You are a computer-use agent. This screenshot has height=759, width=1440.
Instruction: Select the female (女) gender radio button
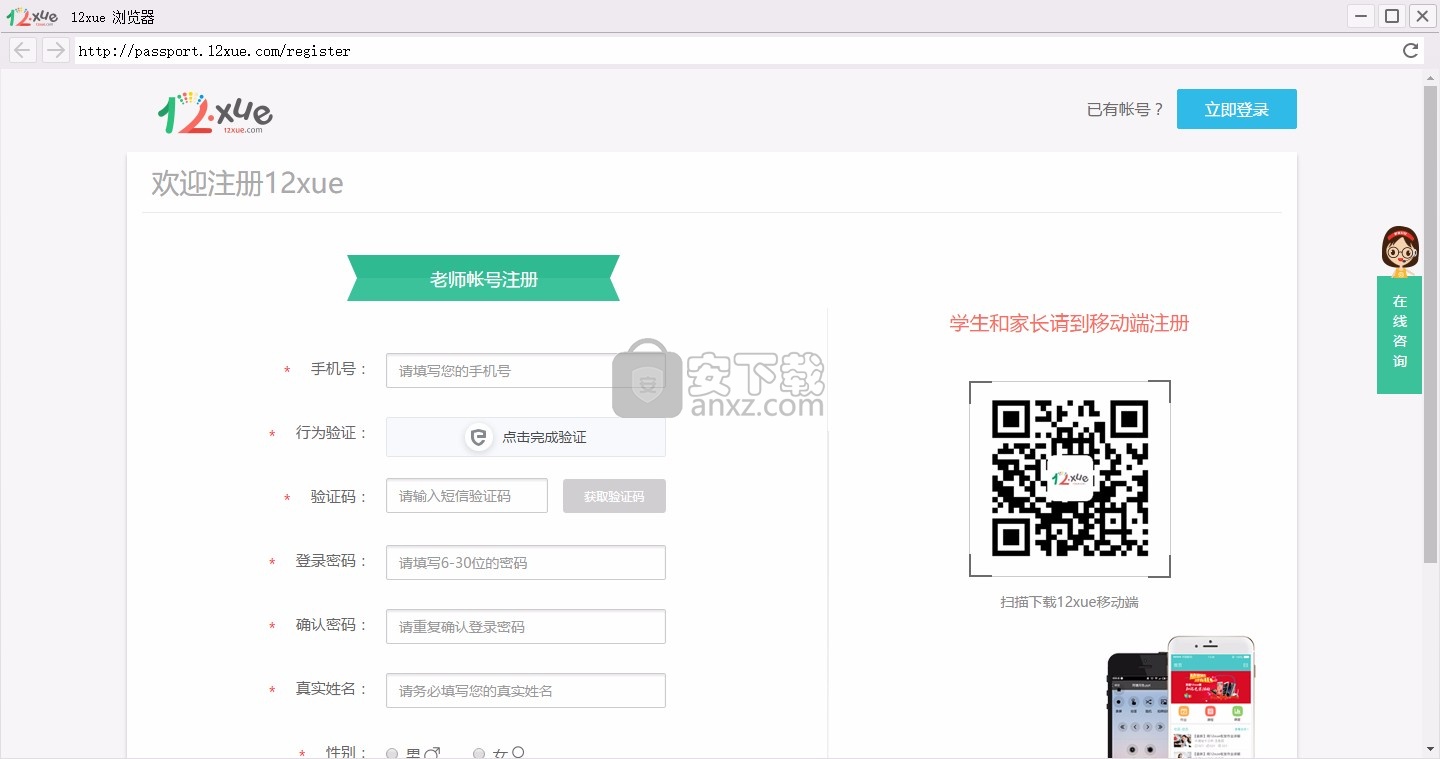click(479, 754)
